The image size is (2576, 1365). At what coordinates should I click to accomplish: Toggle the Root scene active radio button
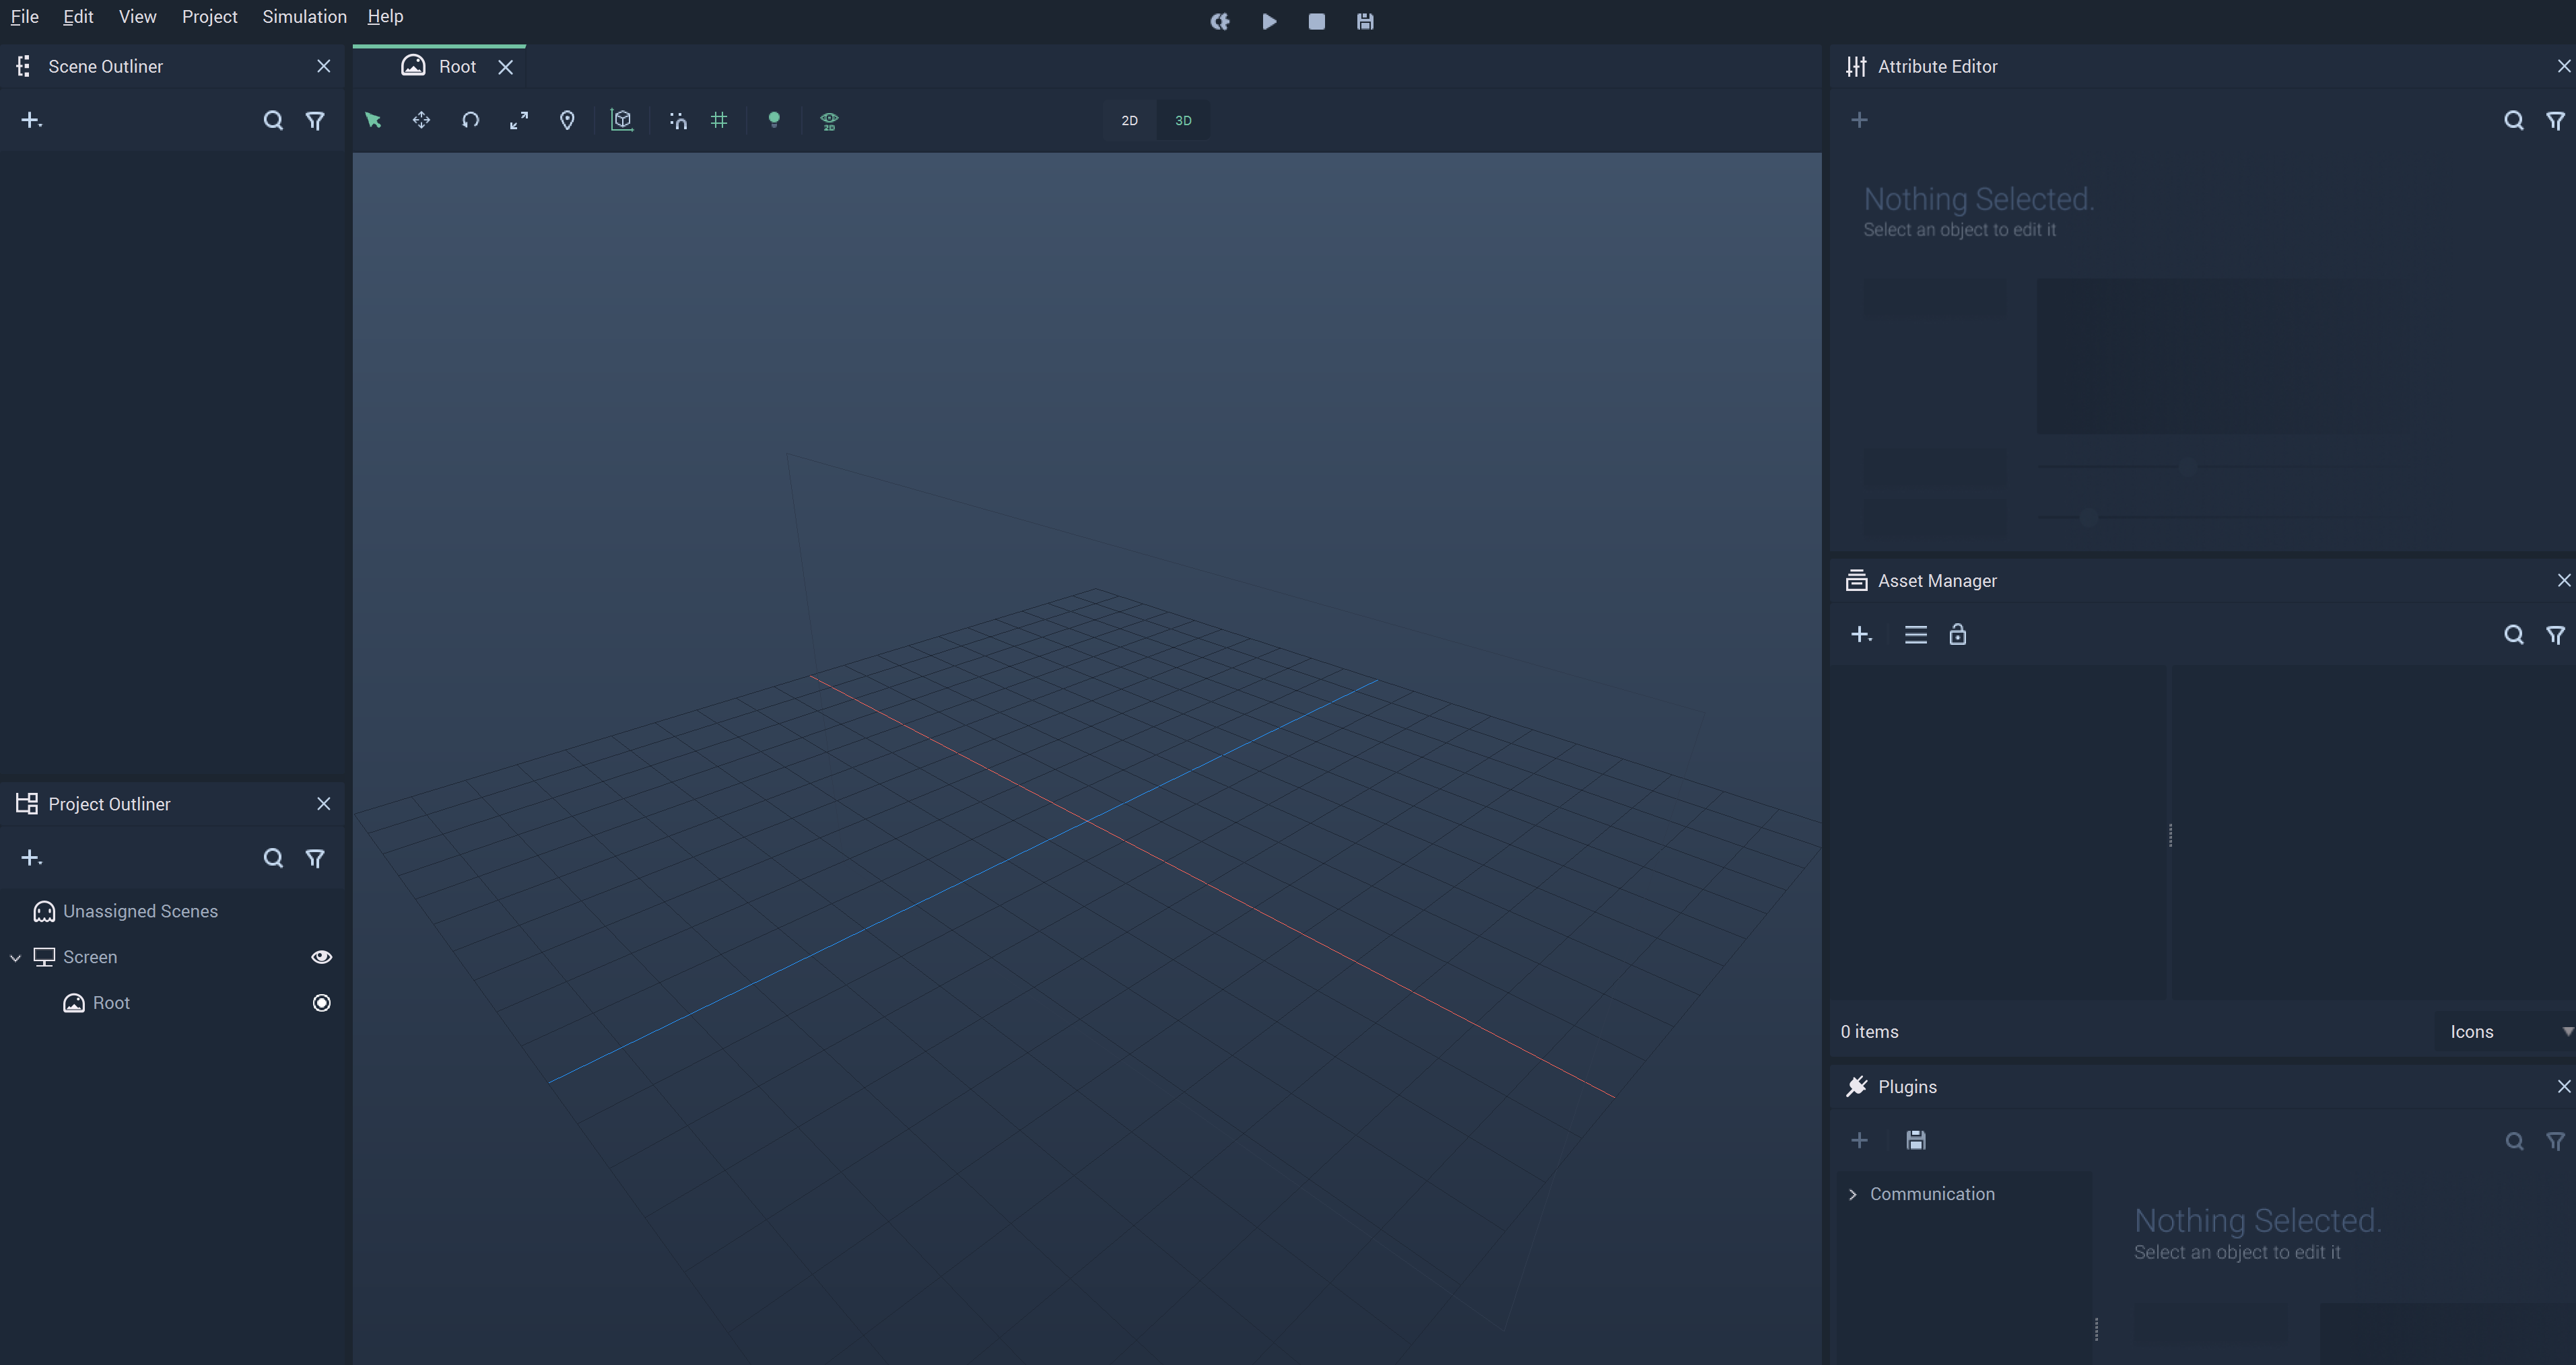point(321,1002)
